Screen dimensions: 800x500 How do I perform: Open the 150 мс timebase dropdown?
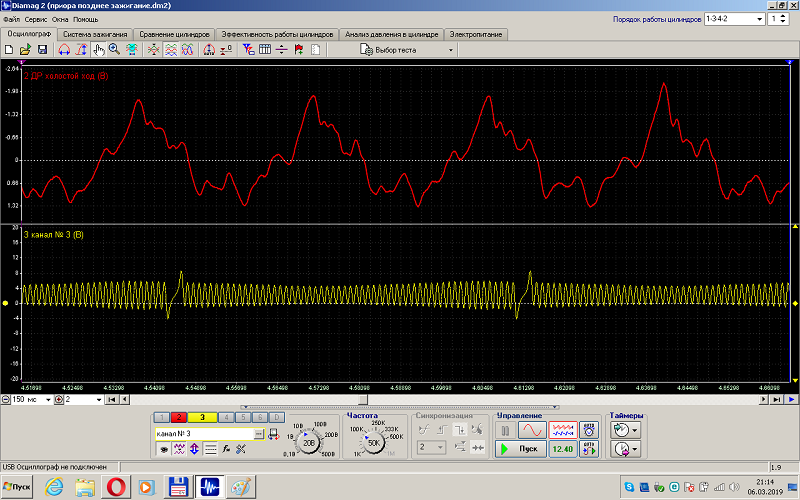(47, 399)
